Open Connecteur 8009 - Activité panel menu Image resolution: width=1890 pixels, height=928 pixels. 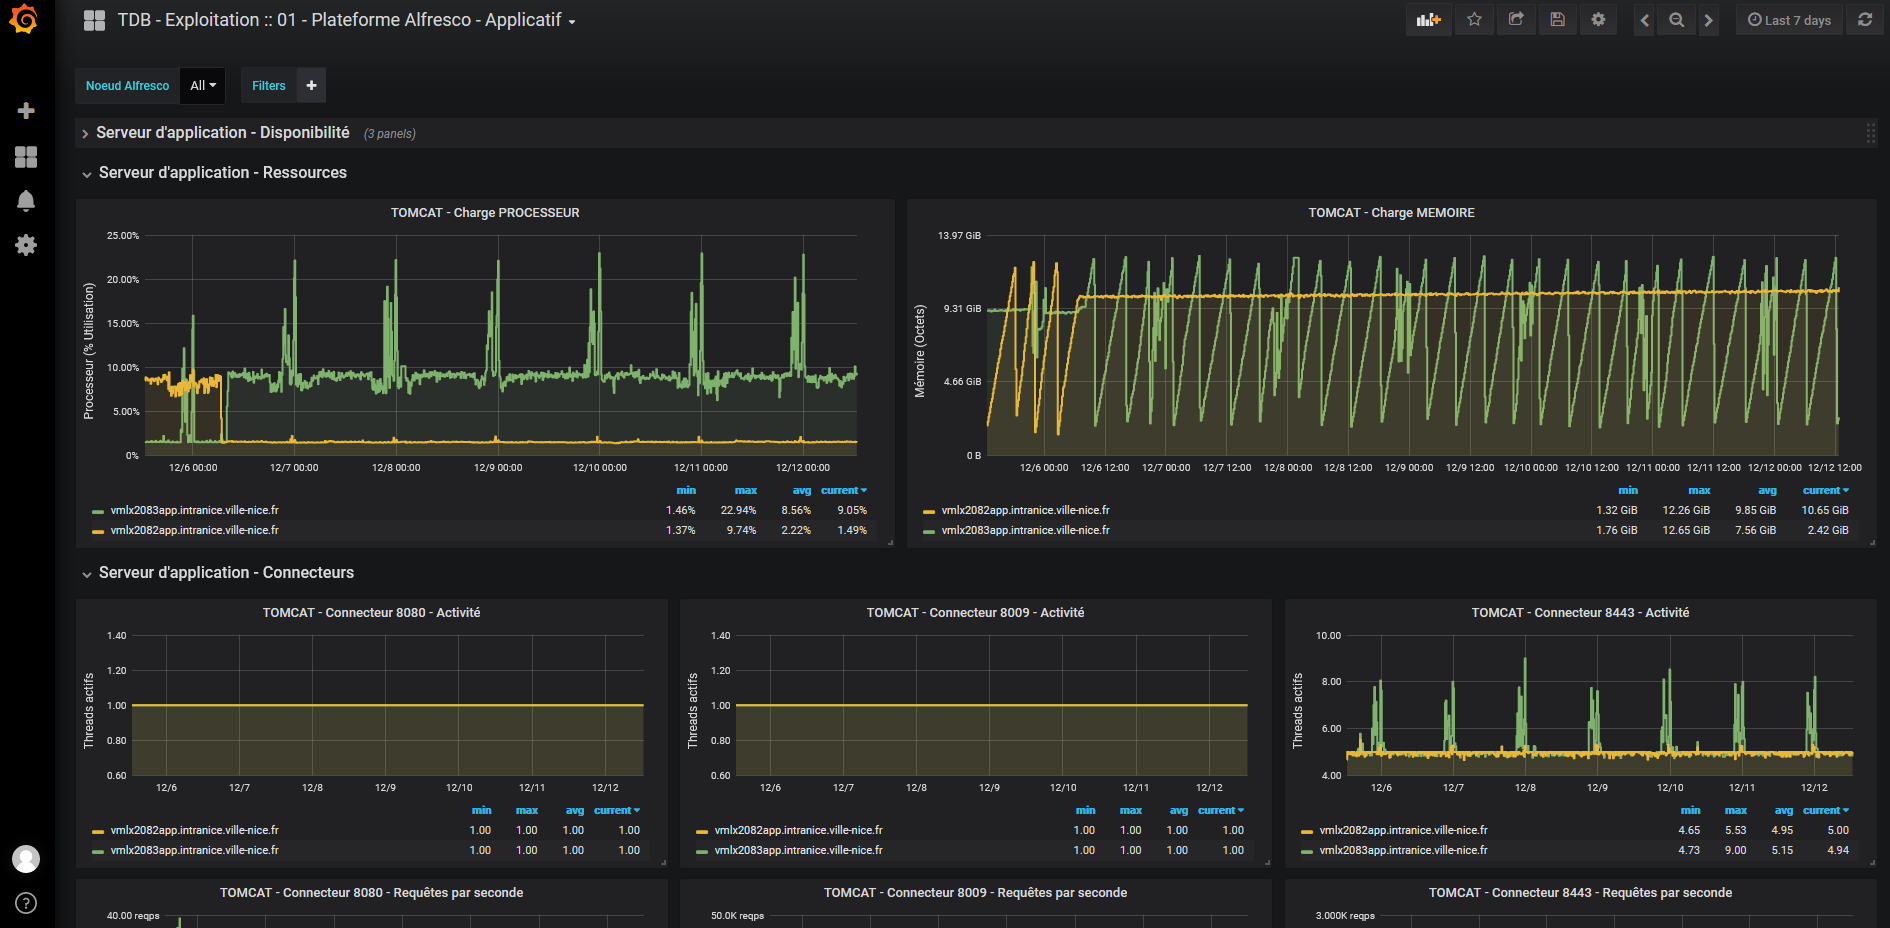click(x=975, y=613)
